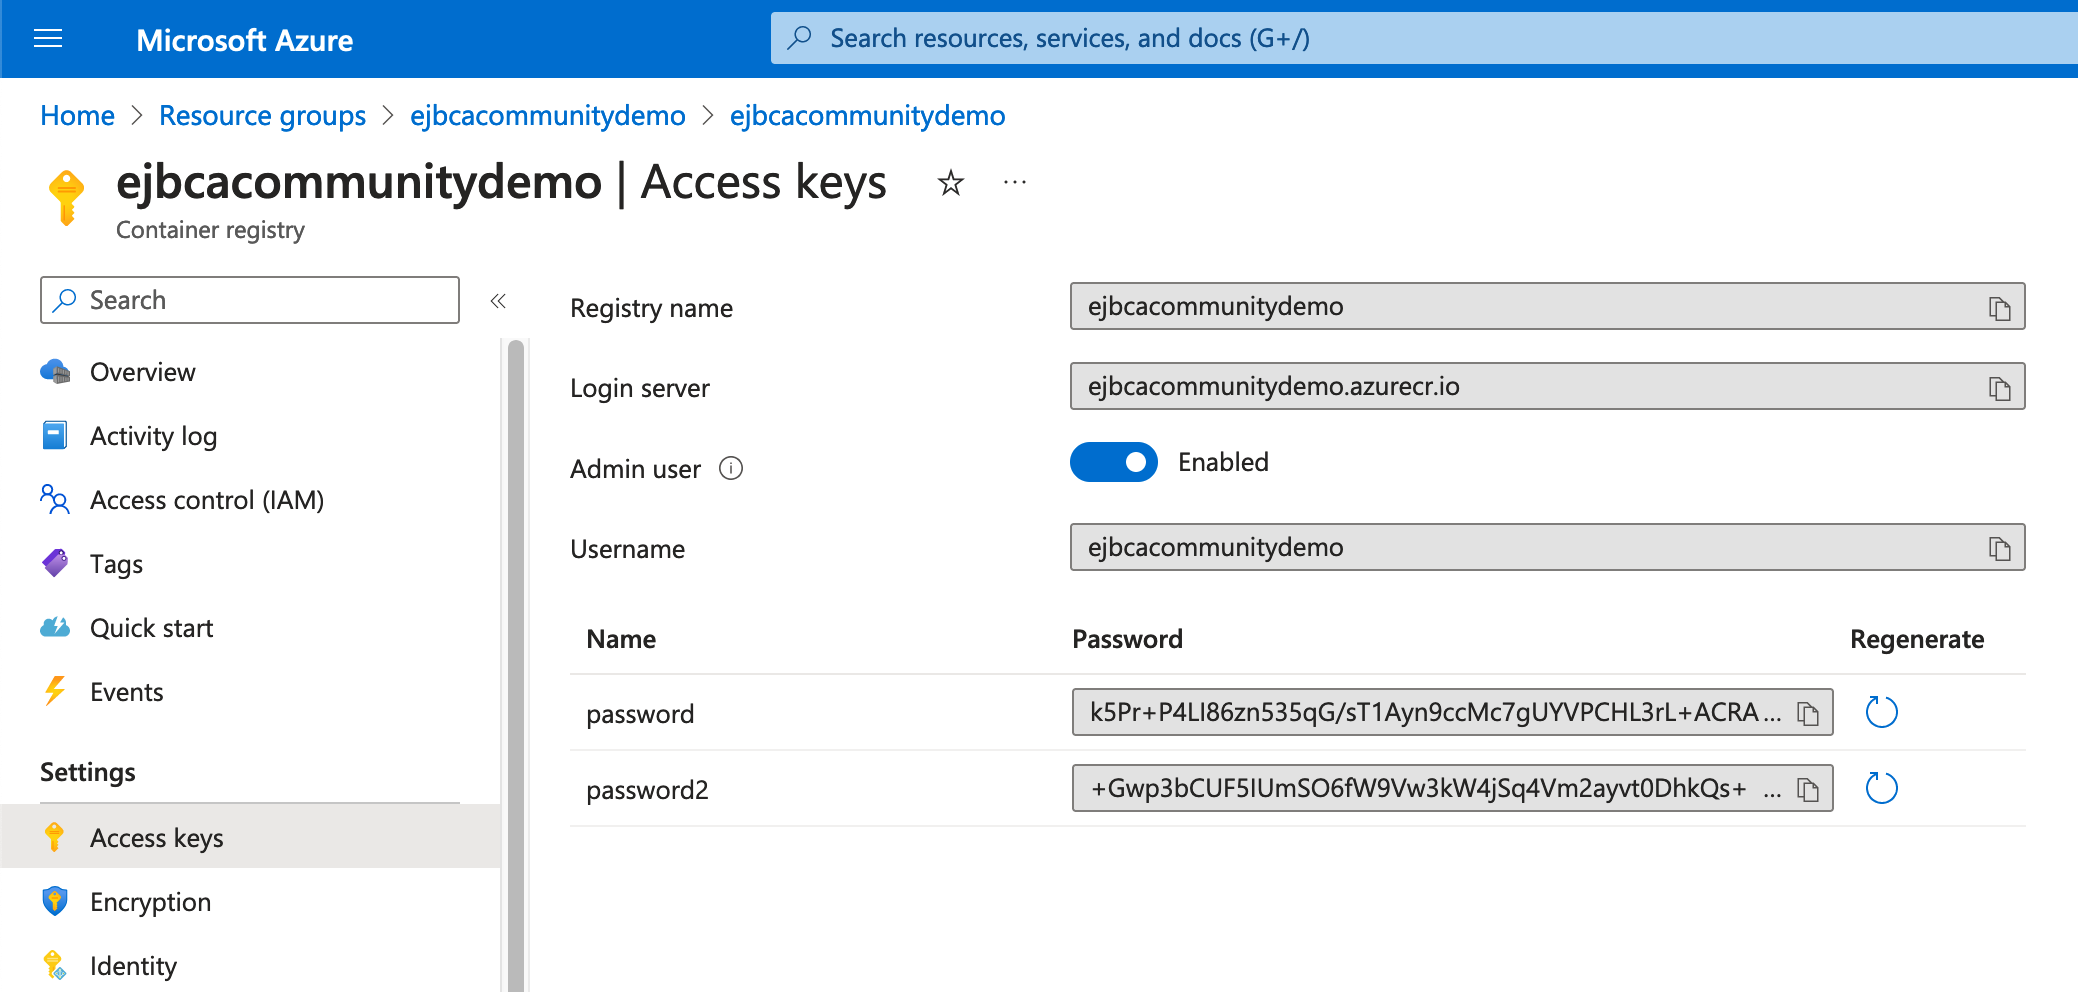
Task: Open the Azure portal hamburger menu
Action: pyautogui.click(x=48, y=39)
